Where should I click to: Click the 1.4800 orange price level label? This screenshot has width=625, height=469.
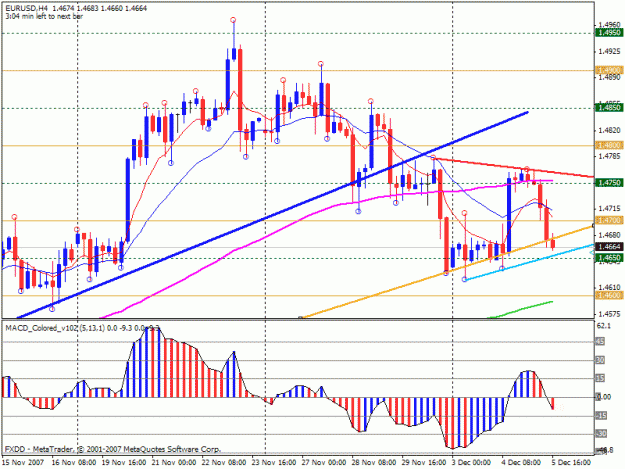point(609,145)
